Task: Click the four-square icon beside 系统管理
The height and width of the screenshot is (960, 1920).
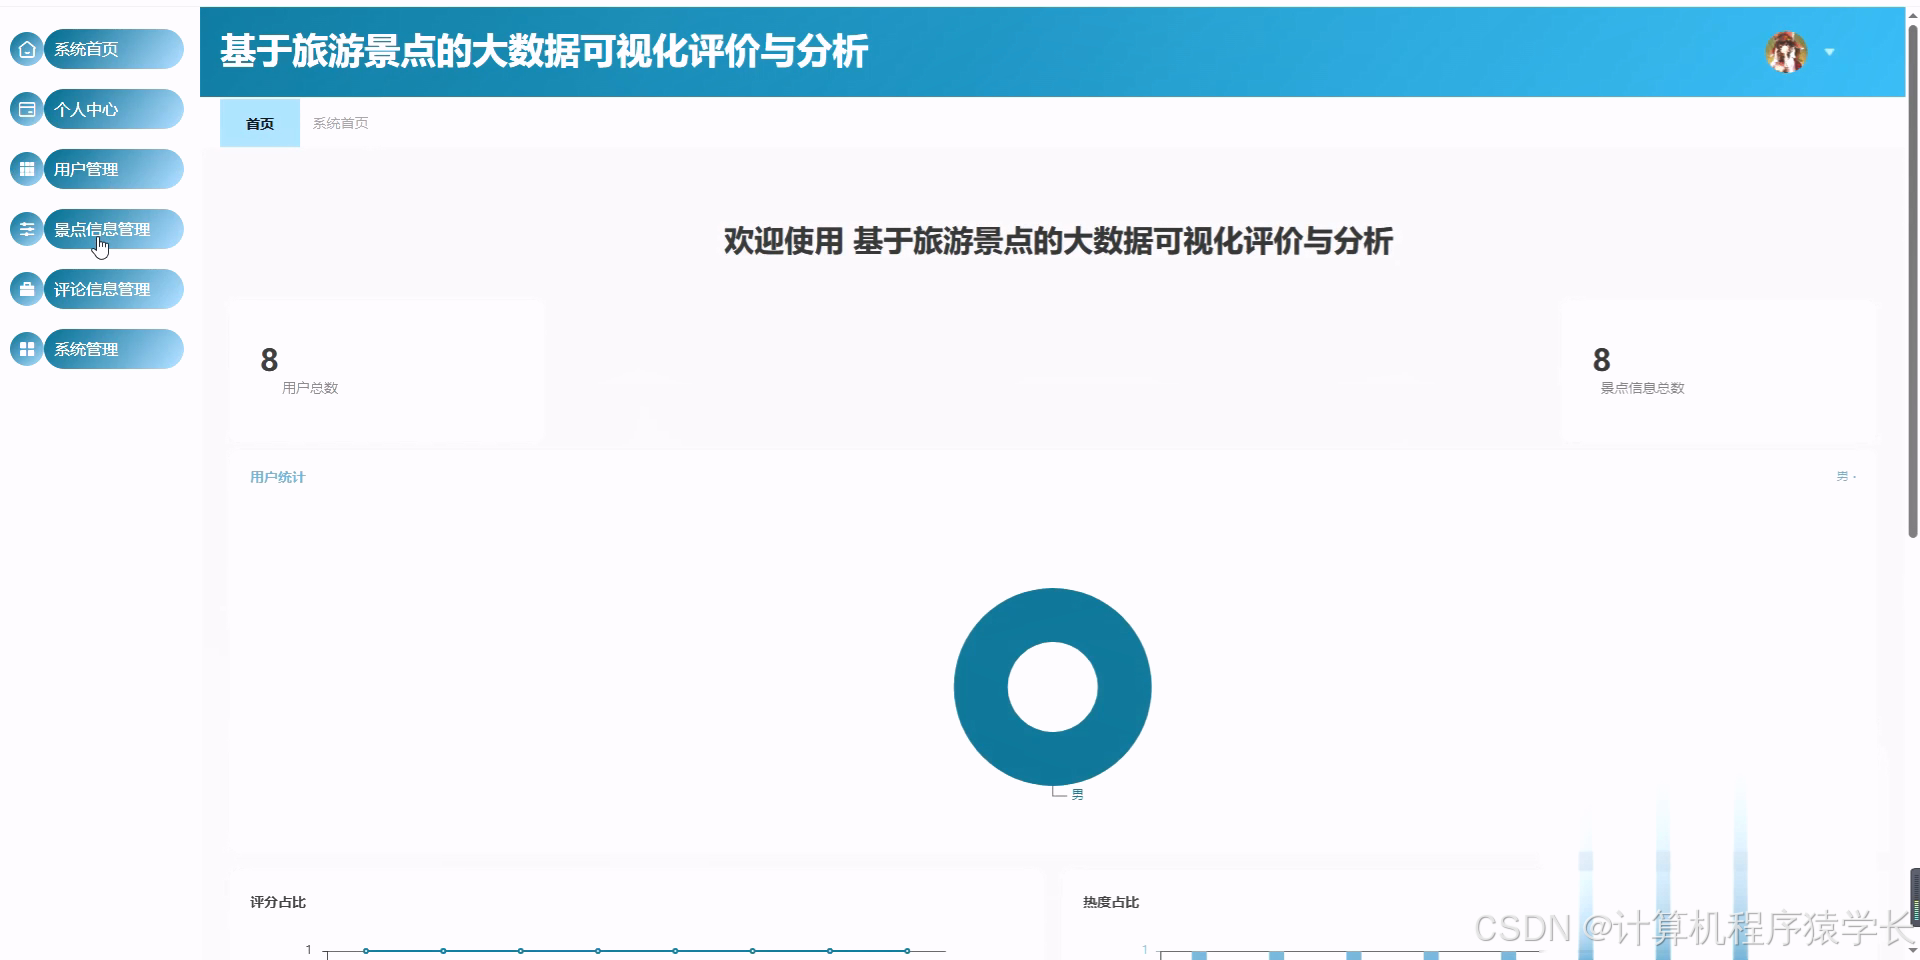Action: pos(26,348)
